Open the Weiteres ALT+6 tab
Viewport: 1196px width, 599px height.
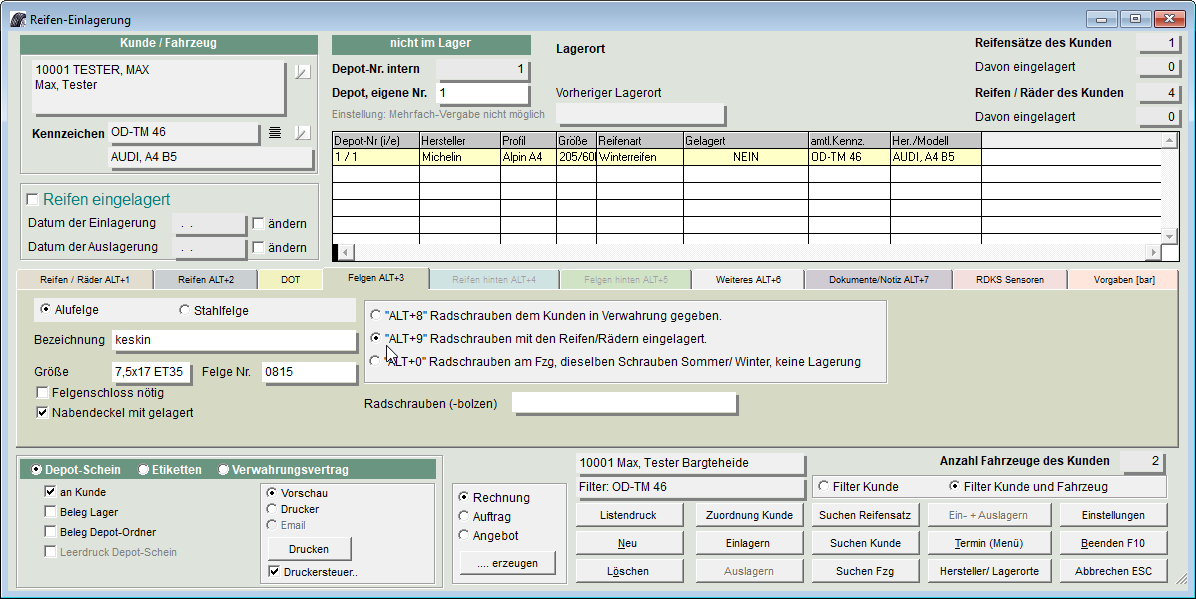pyautogui.click(x=748, y=280)
